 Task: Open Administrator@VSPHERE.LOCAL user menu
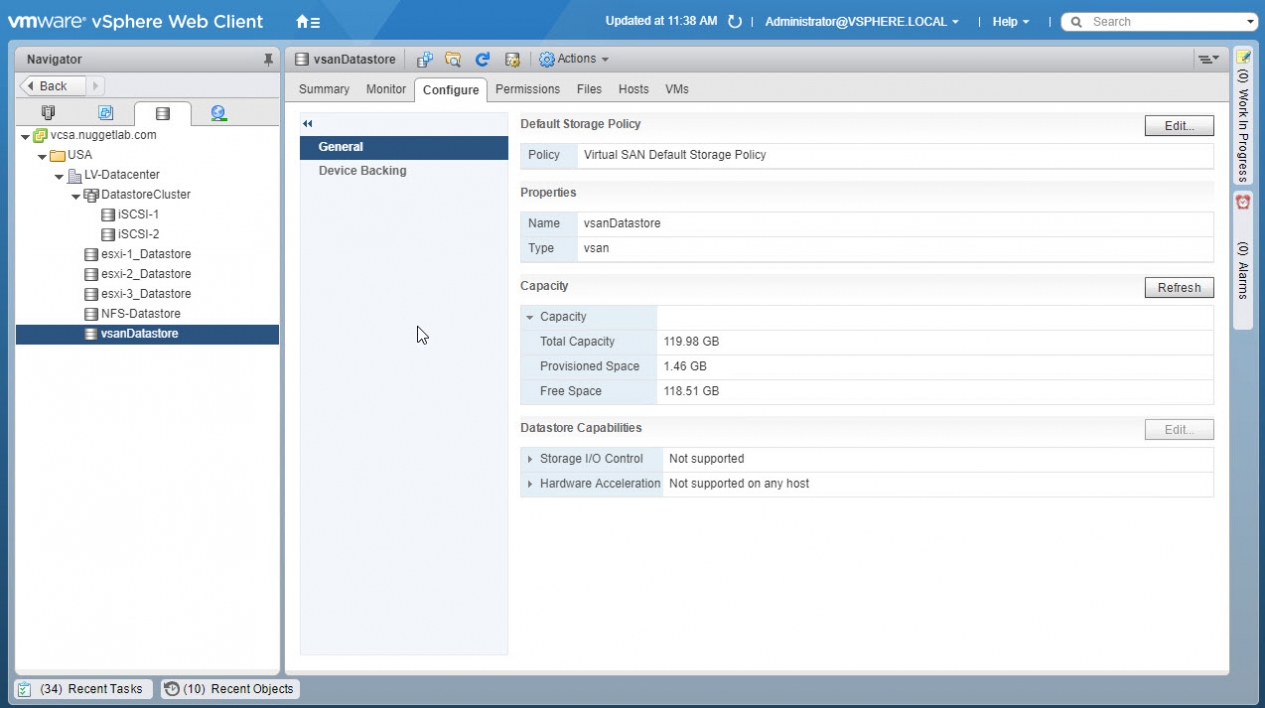click(x=861, y=22)
